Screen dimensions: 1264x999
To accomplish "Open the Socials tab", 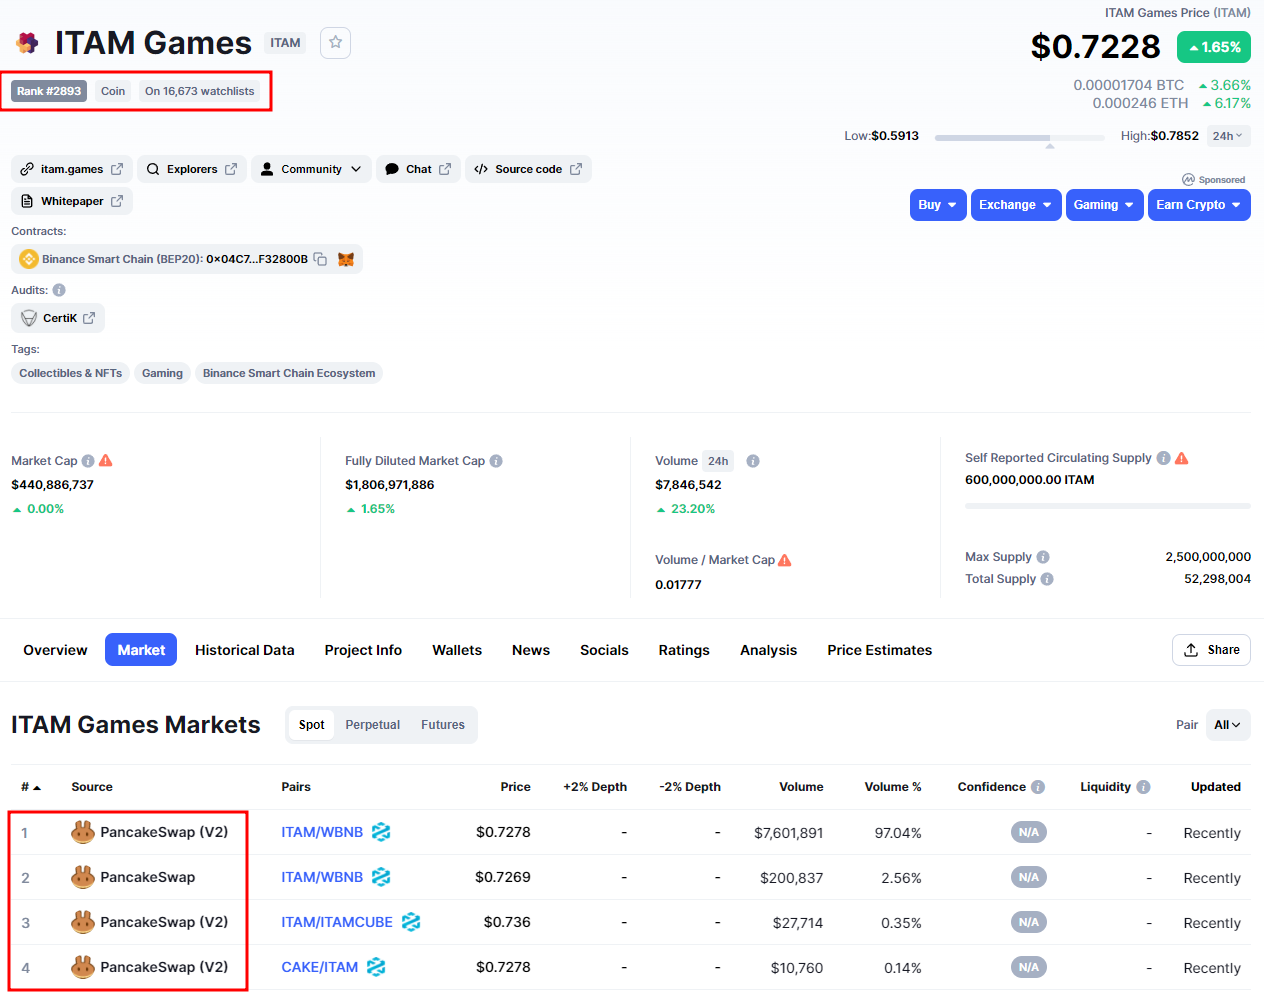I will point(604,650).
